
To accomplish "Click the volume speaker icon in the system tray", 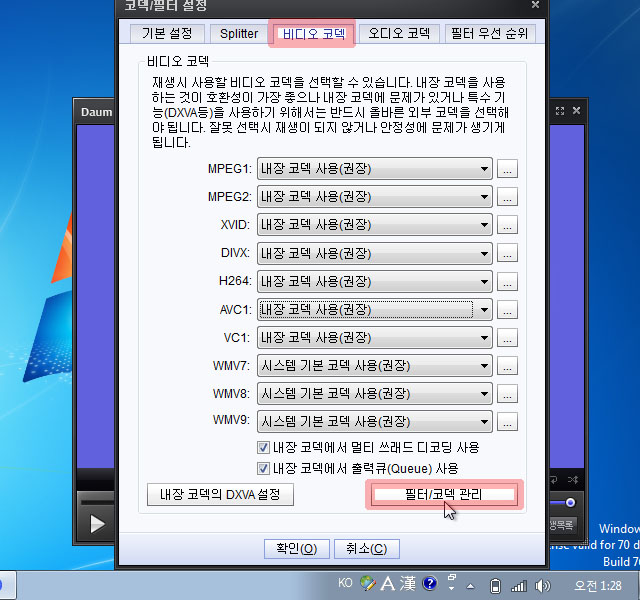I will [x=543, y=585].
